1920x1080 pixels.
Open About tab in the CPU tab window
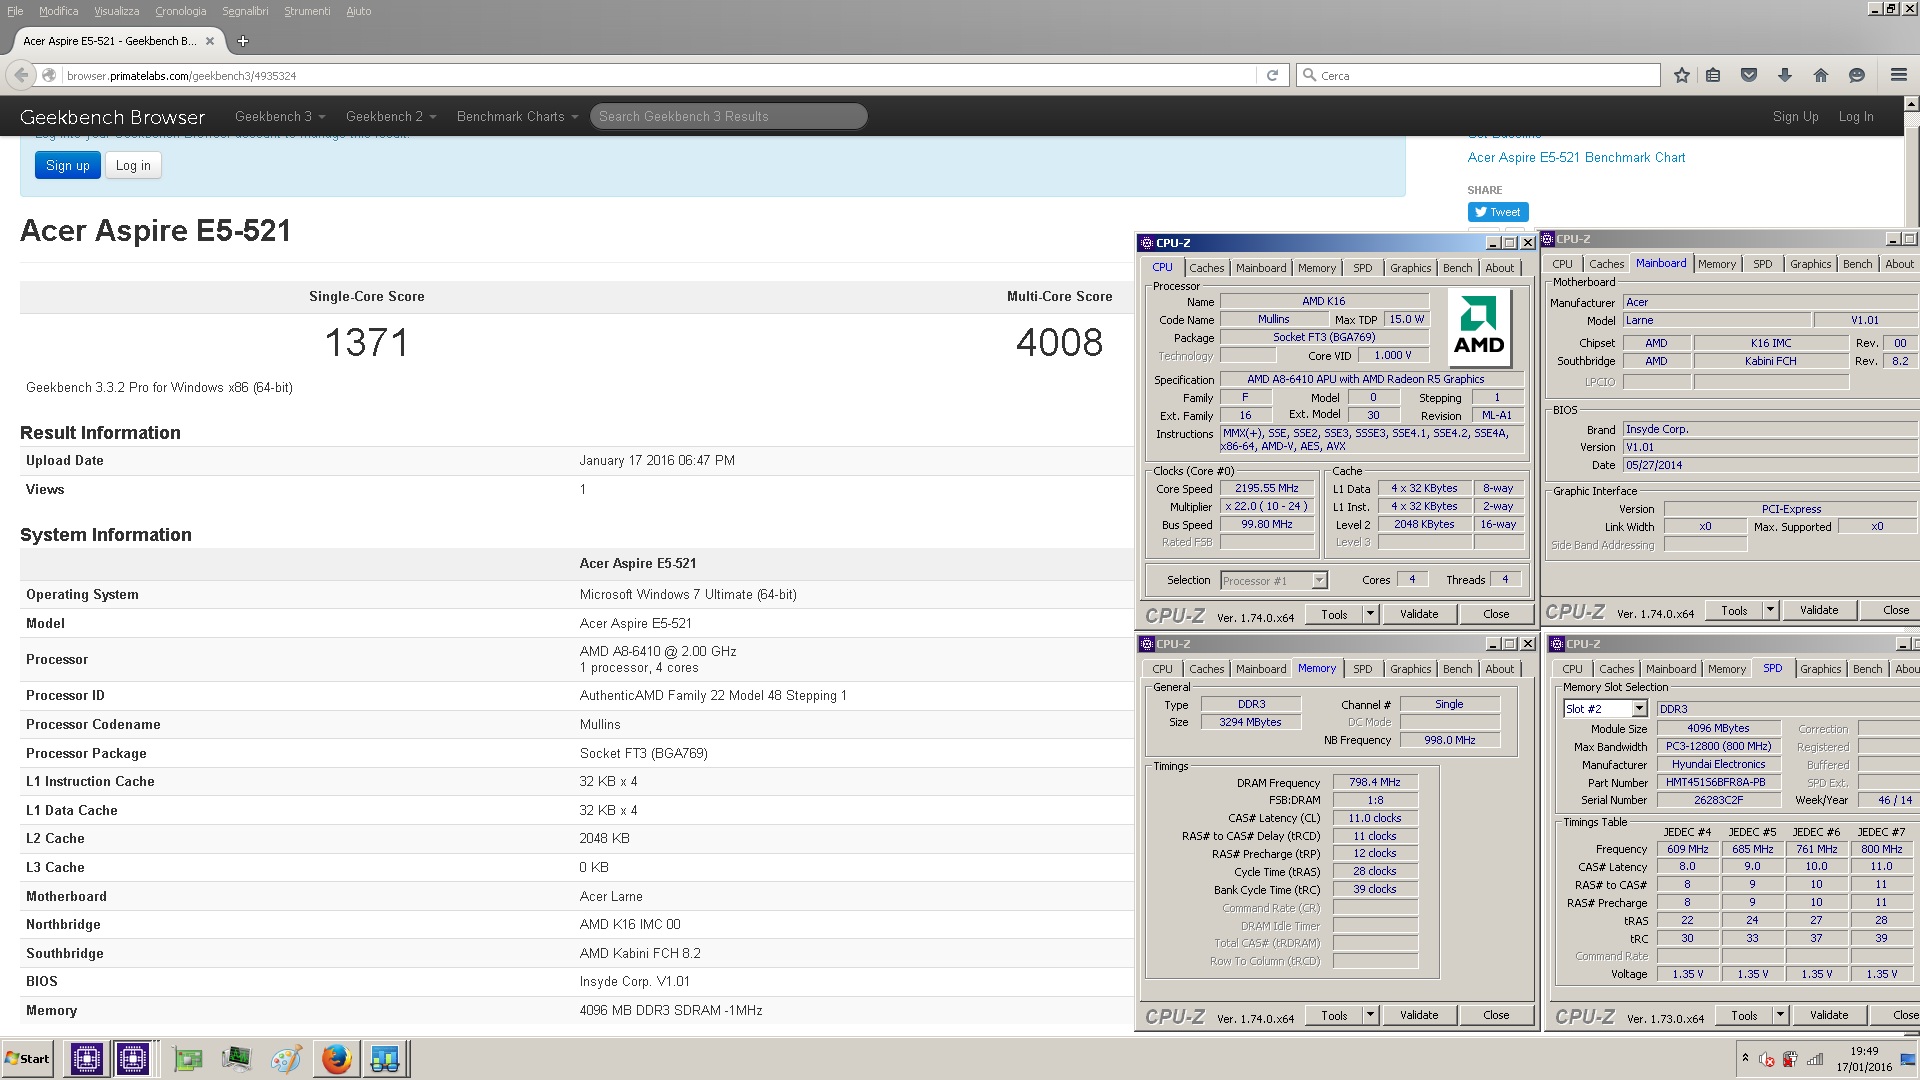click(x=1499, y=268)
